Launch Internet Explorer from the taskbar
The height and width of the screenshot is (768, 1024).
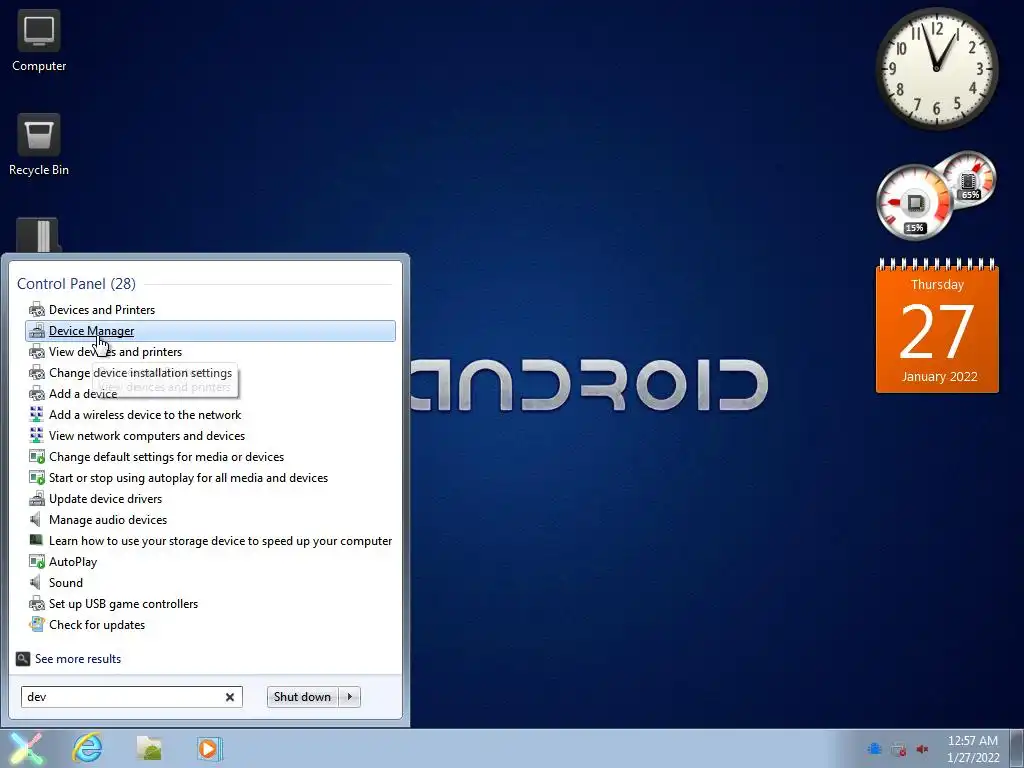pyautogui.click(x=88, y=748)
